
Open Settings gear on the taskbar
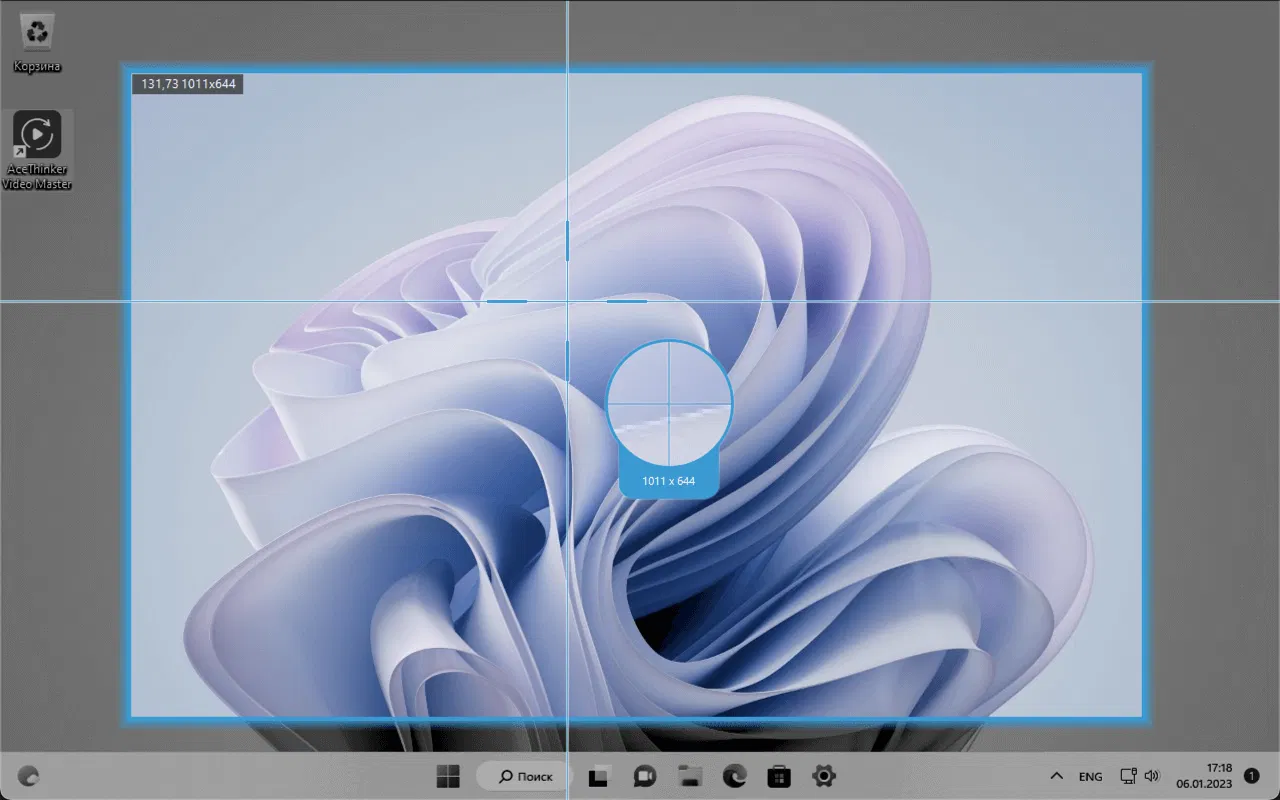click(x=824, y=776)
